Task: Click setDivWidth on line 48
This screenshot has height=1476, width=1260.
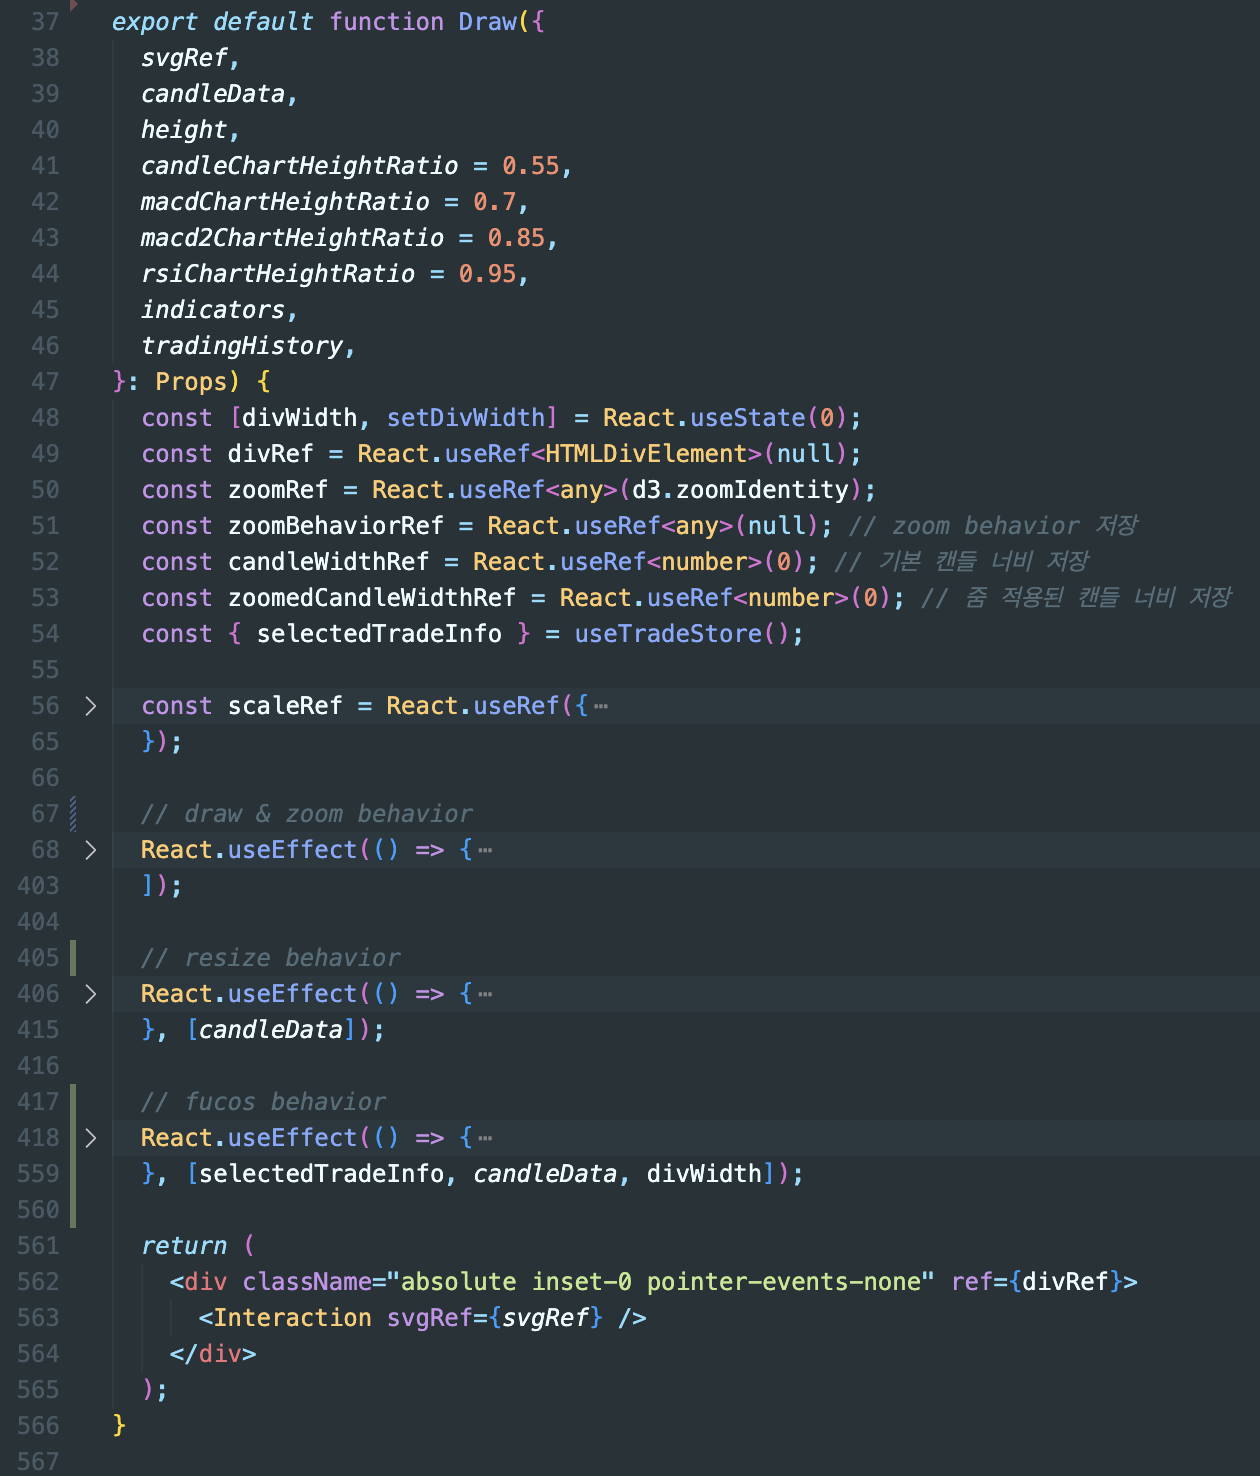Action: coord(465,418)
